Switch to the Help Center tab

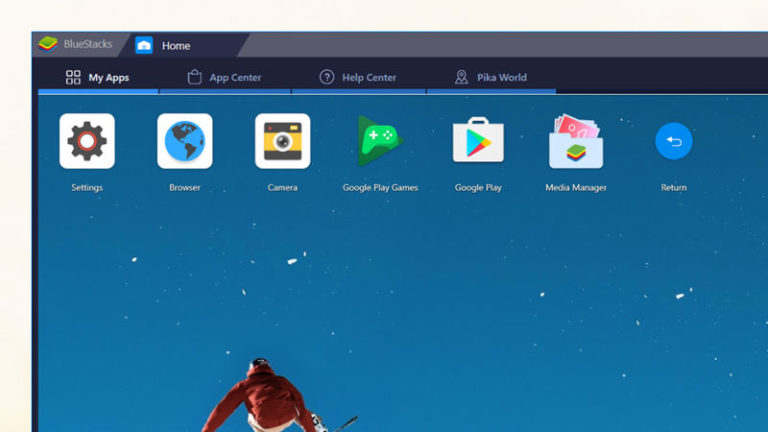click(x=359, y=77)
